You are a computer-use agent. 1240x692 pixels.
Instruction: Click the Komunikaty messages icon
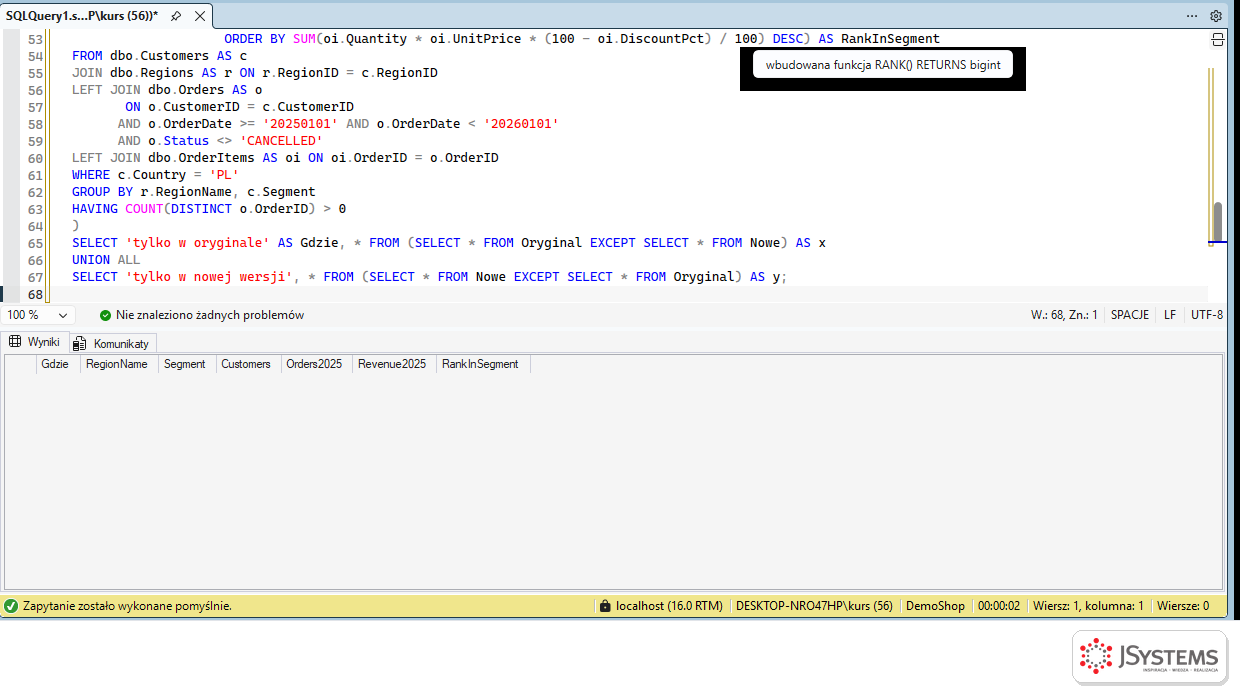click(80, 343)
